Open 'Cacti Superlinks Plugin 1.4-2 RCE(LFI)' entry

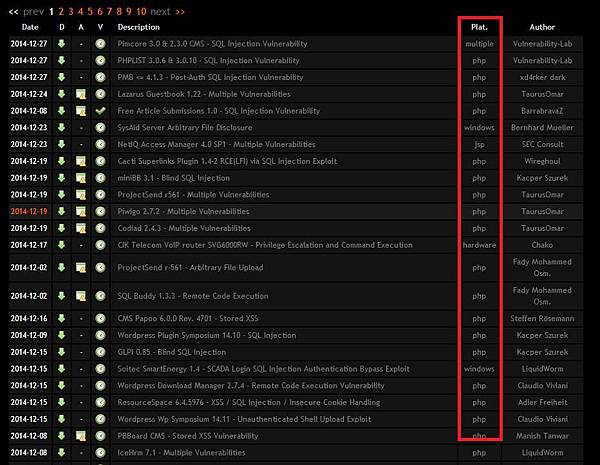coord(227,161)
